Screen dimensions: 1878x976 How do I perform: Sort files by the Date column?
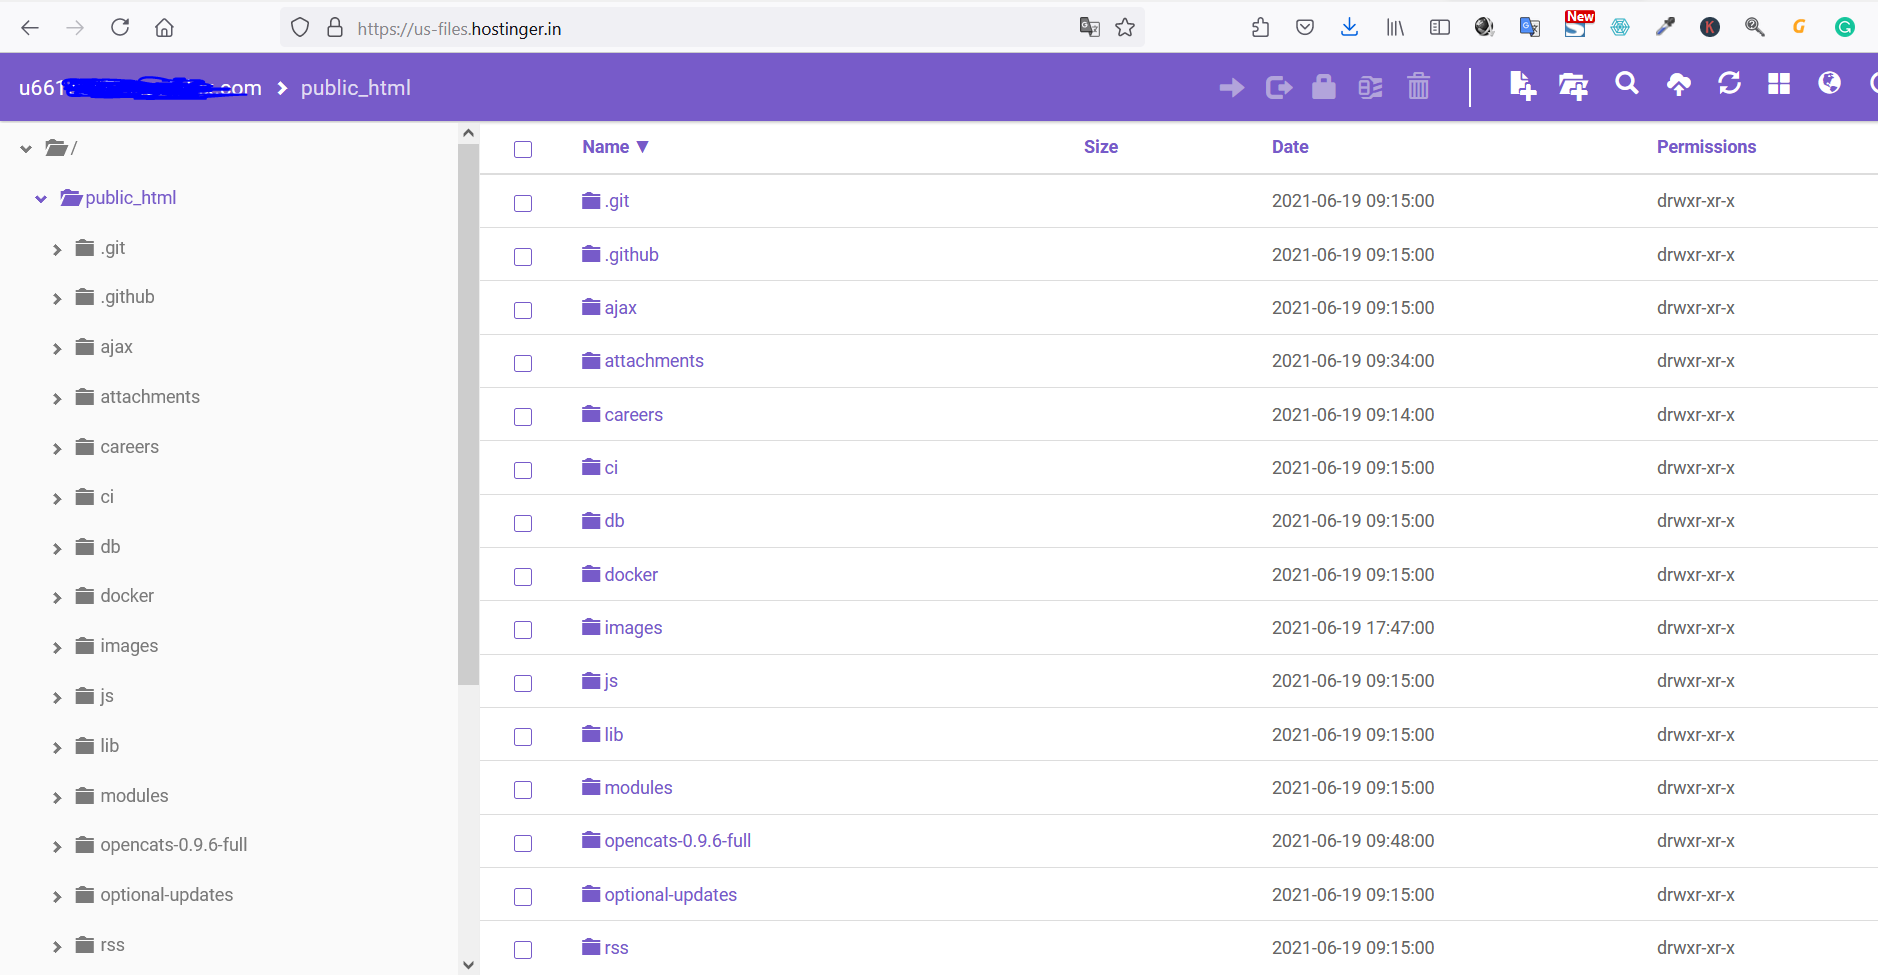(x=1289, y=147)
